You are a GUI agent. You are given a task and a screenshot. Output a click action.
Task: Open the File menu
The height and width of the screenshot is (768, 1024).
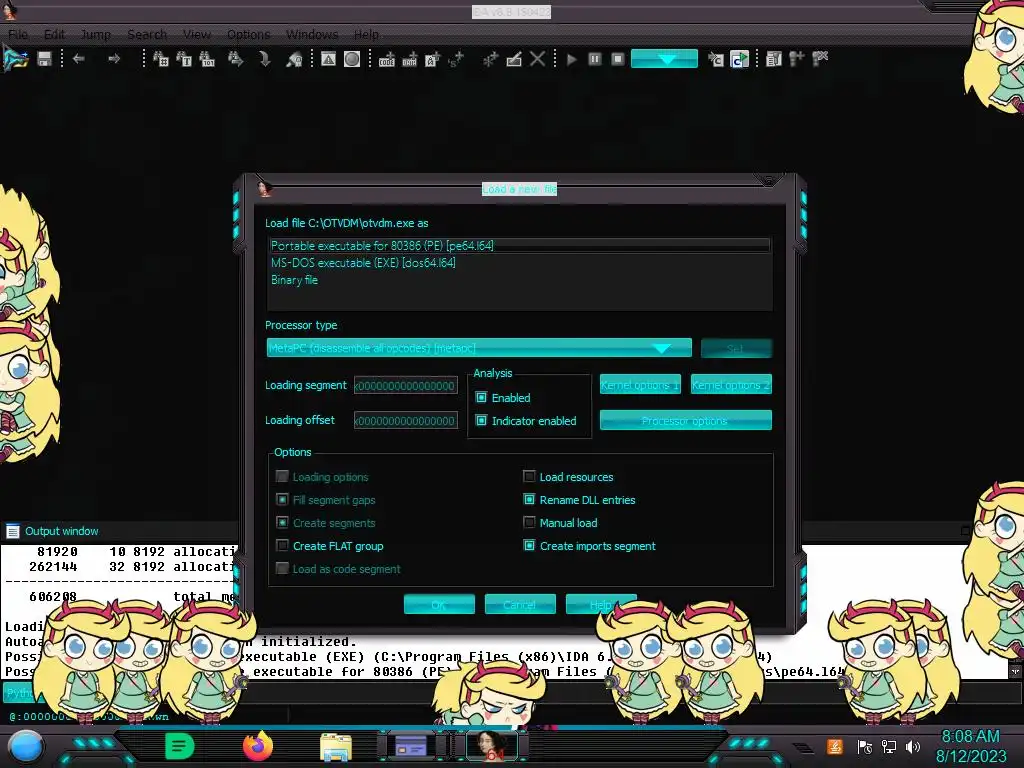18,35
